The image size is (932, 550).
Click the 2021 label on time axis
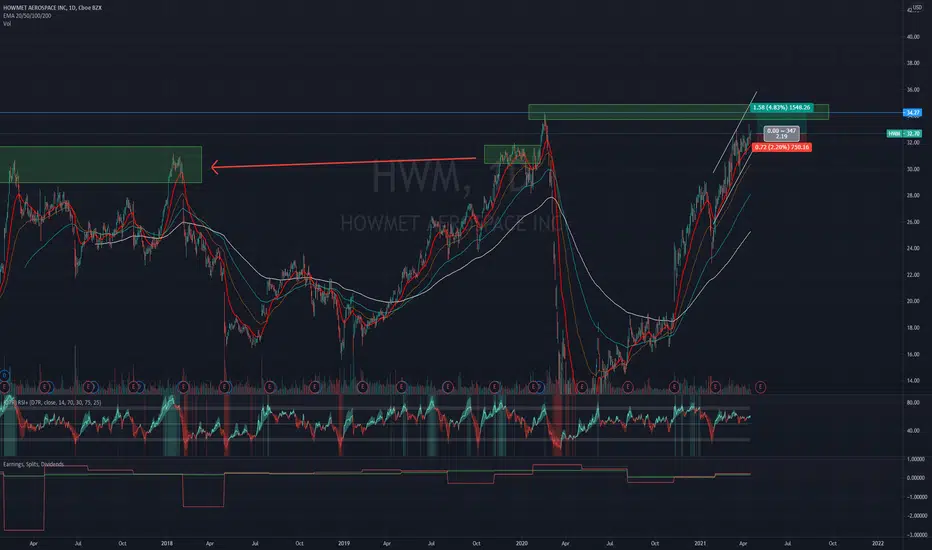pyautogui.click(x=700, y=543)
